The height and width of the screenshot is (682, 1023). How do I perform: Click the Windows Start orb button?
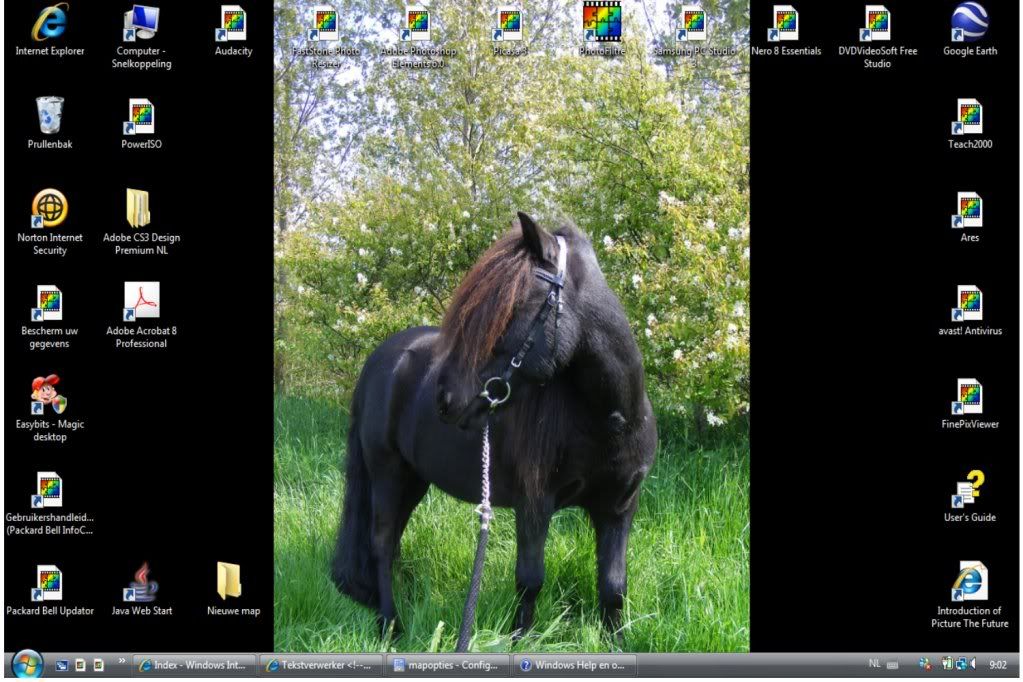tap(27, 665)
